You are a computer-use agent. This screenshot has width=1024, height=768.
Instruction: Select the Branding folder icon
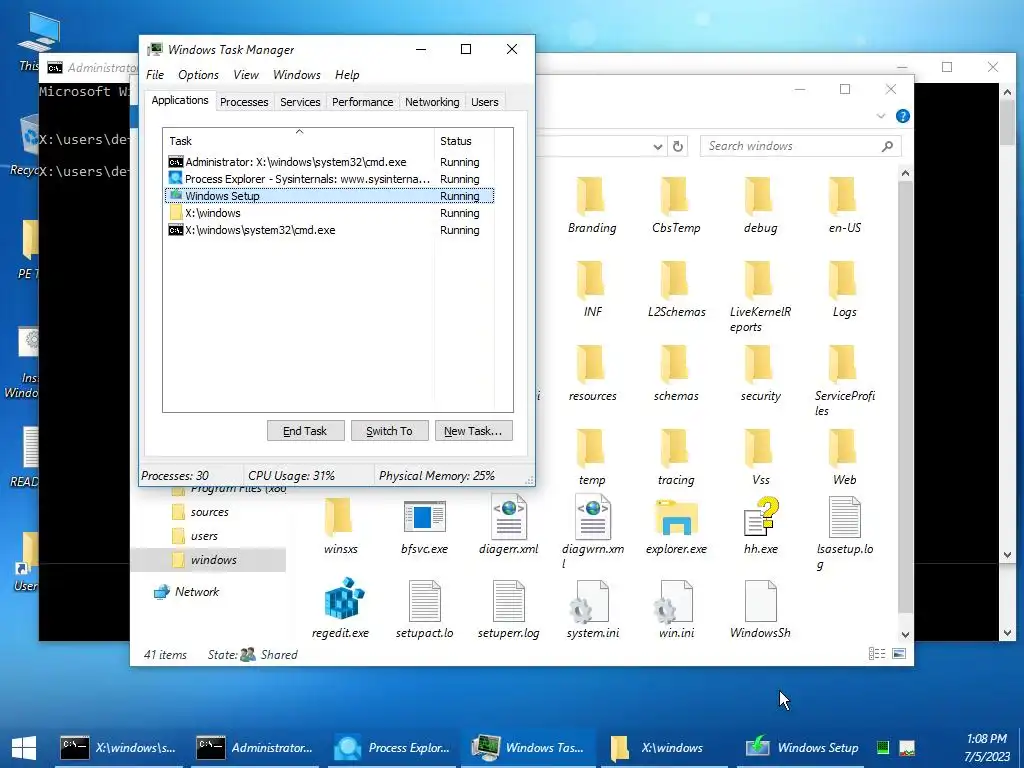[591, 195]
